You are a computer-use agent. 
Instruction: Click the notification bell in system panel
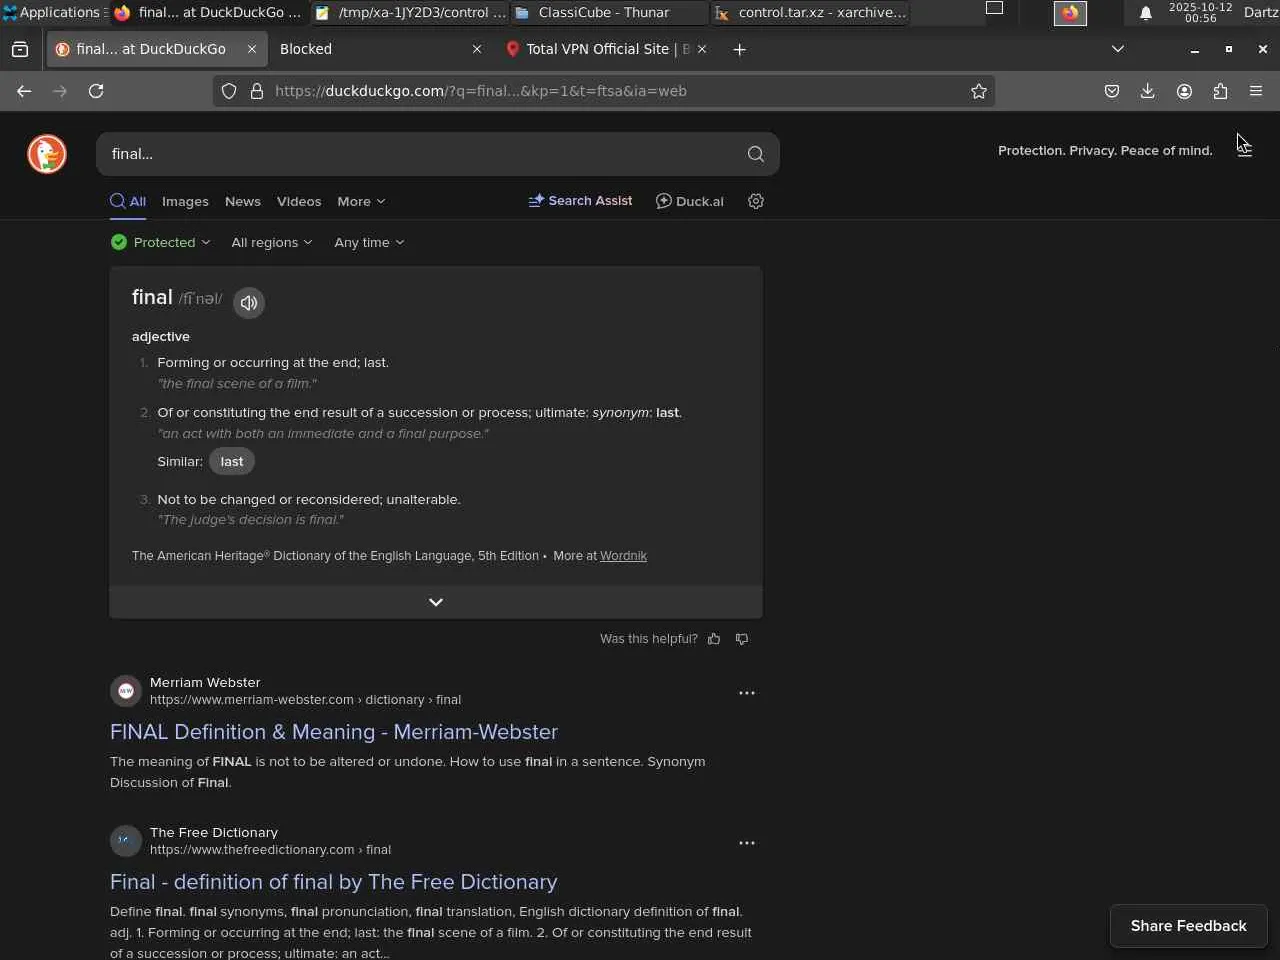(x=1146, y=13)
